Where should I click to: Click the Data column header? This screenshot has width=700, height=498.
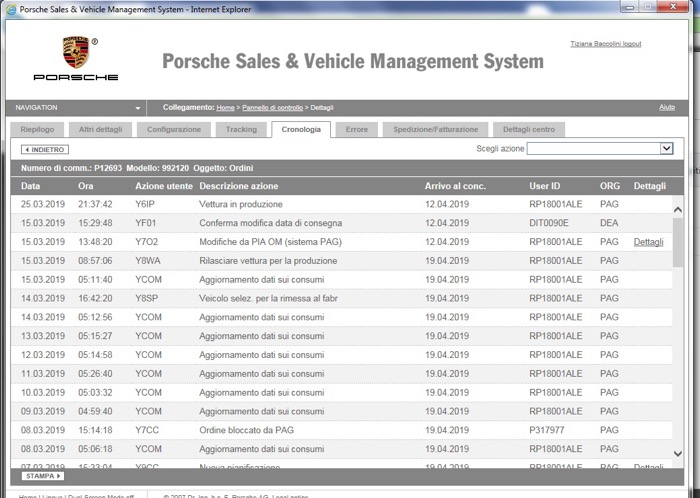click(x=30, y=186)
